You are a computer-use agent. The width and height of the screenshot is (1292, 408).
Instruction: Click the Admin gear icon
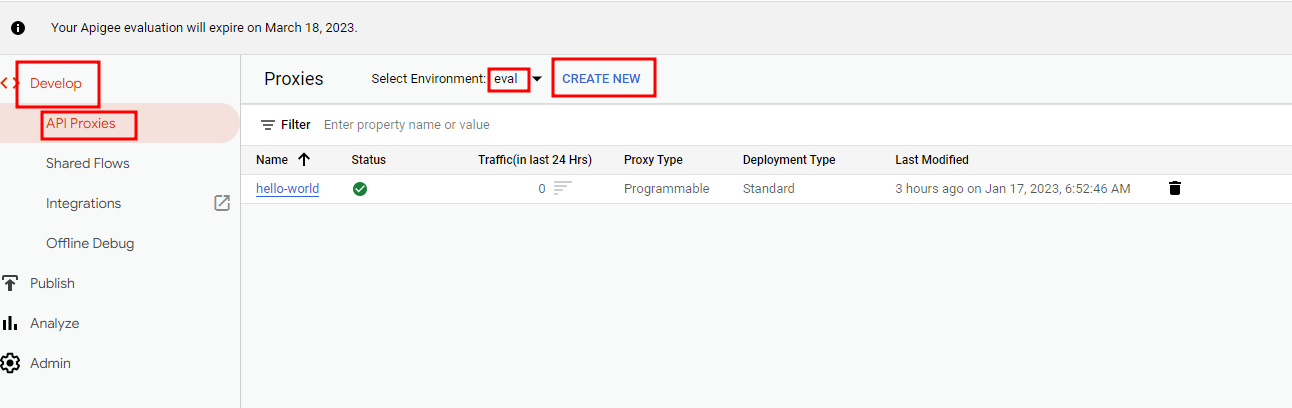click(x=10, y=363)
